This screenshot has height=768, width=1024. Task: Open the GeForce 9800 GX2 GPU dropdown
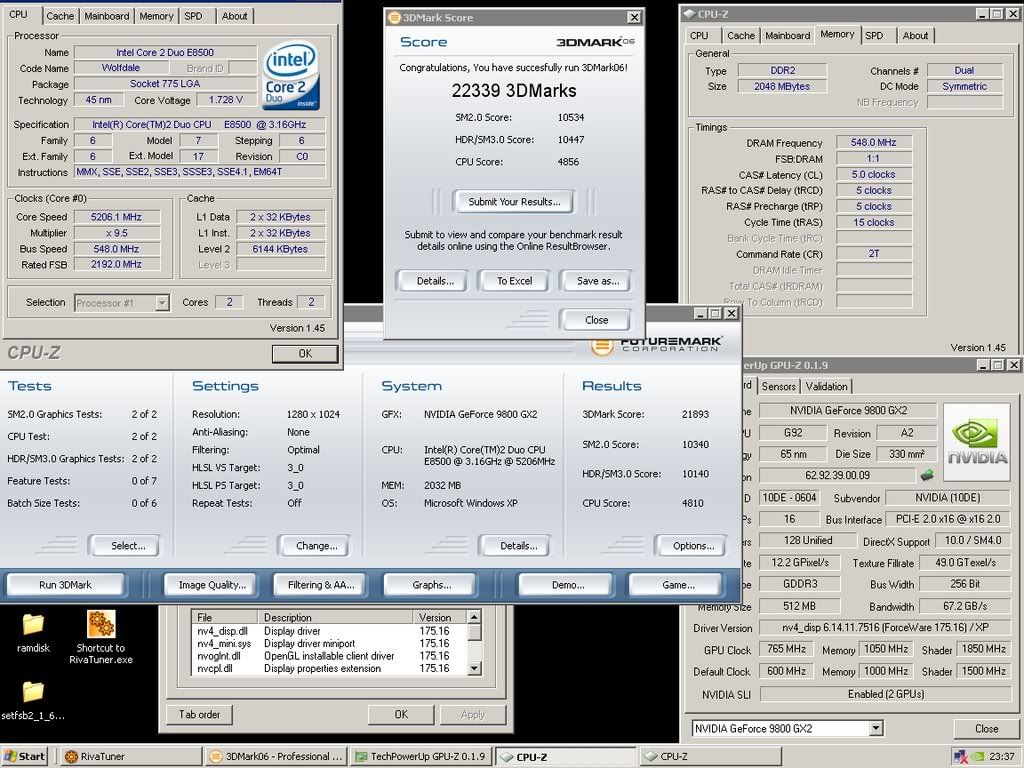coord(876,728)
